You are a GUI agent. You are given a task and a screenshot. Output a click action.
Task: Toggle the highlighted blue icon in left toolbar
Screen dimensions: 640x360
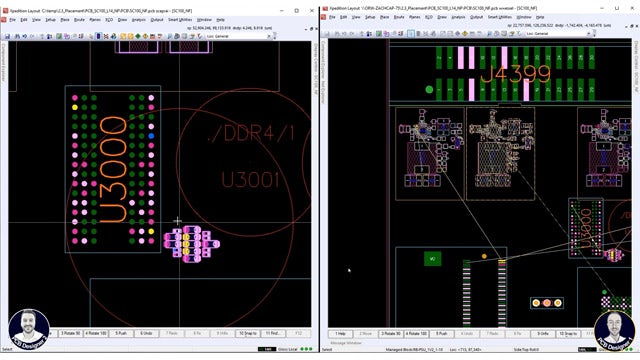click(98, 36)
